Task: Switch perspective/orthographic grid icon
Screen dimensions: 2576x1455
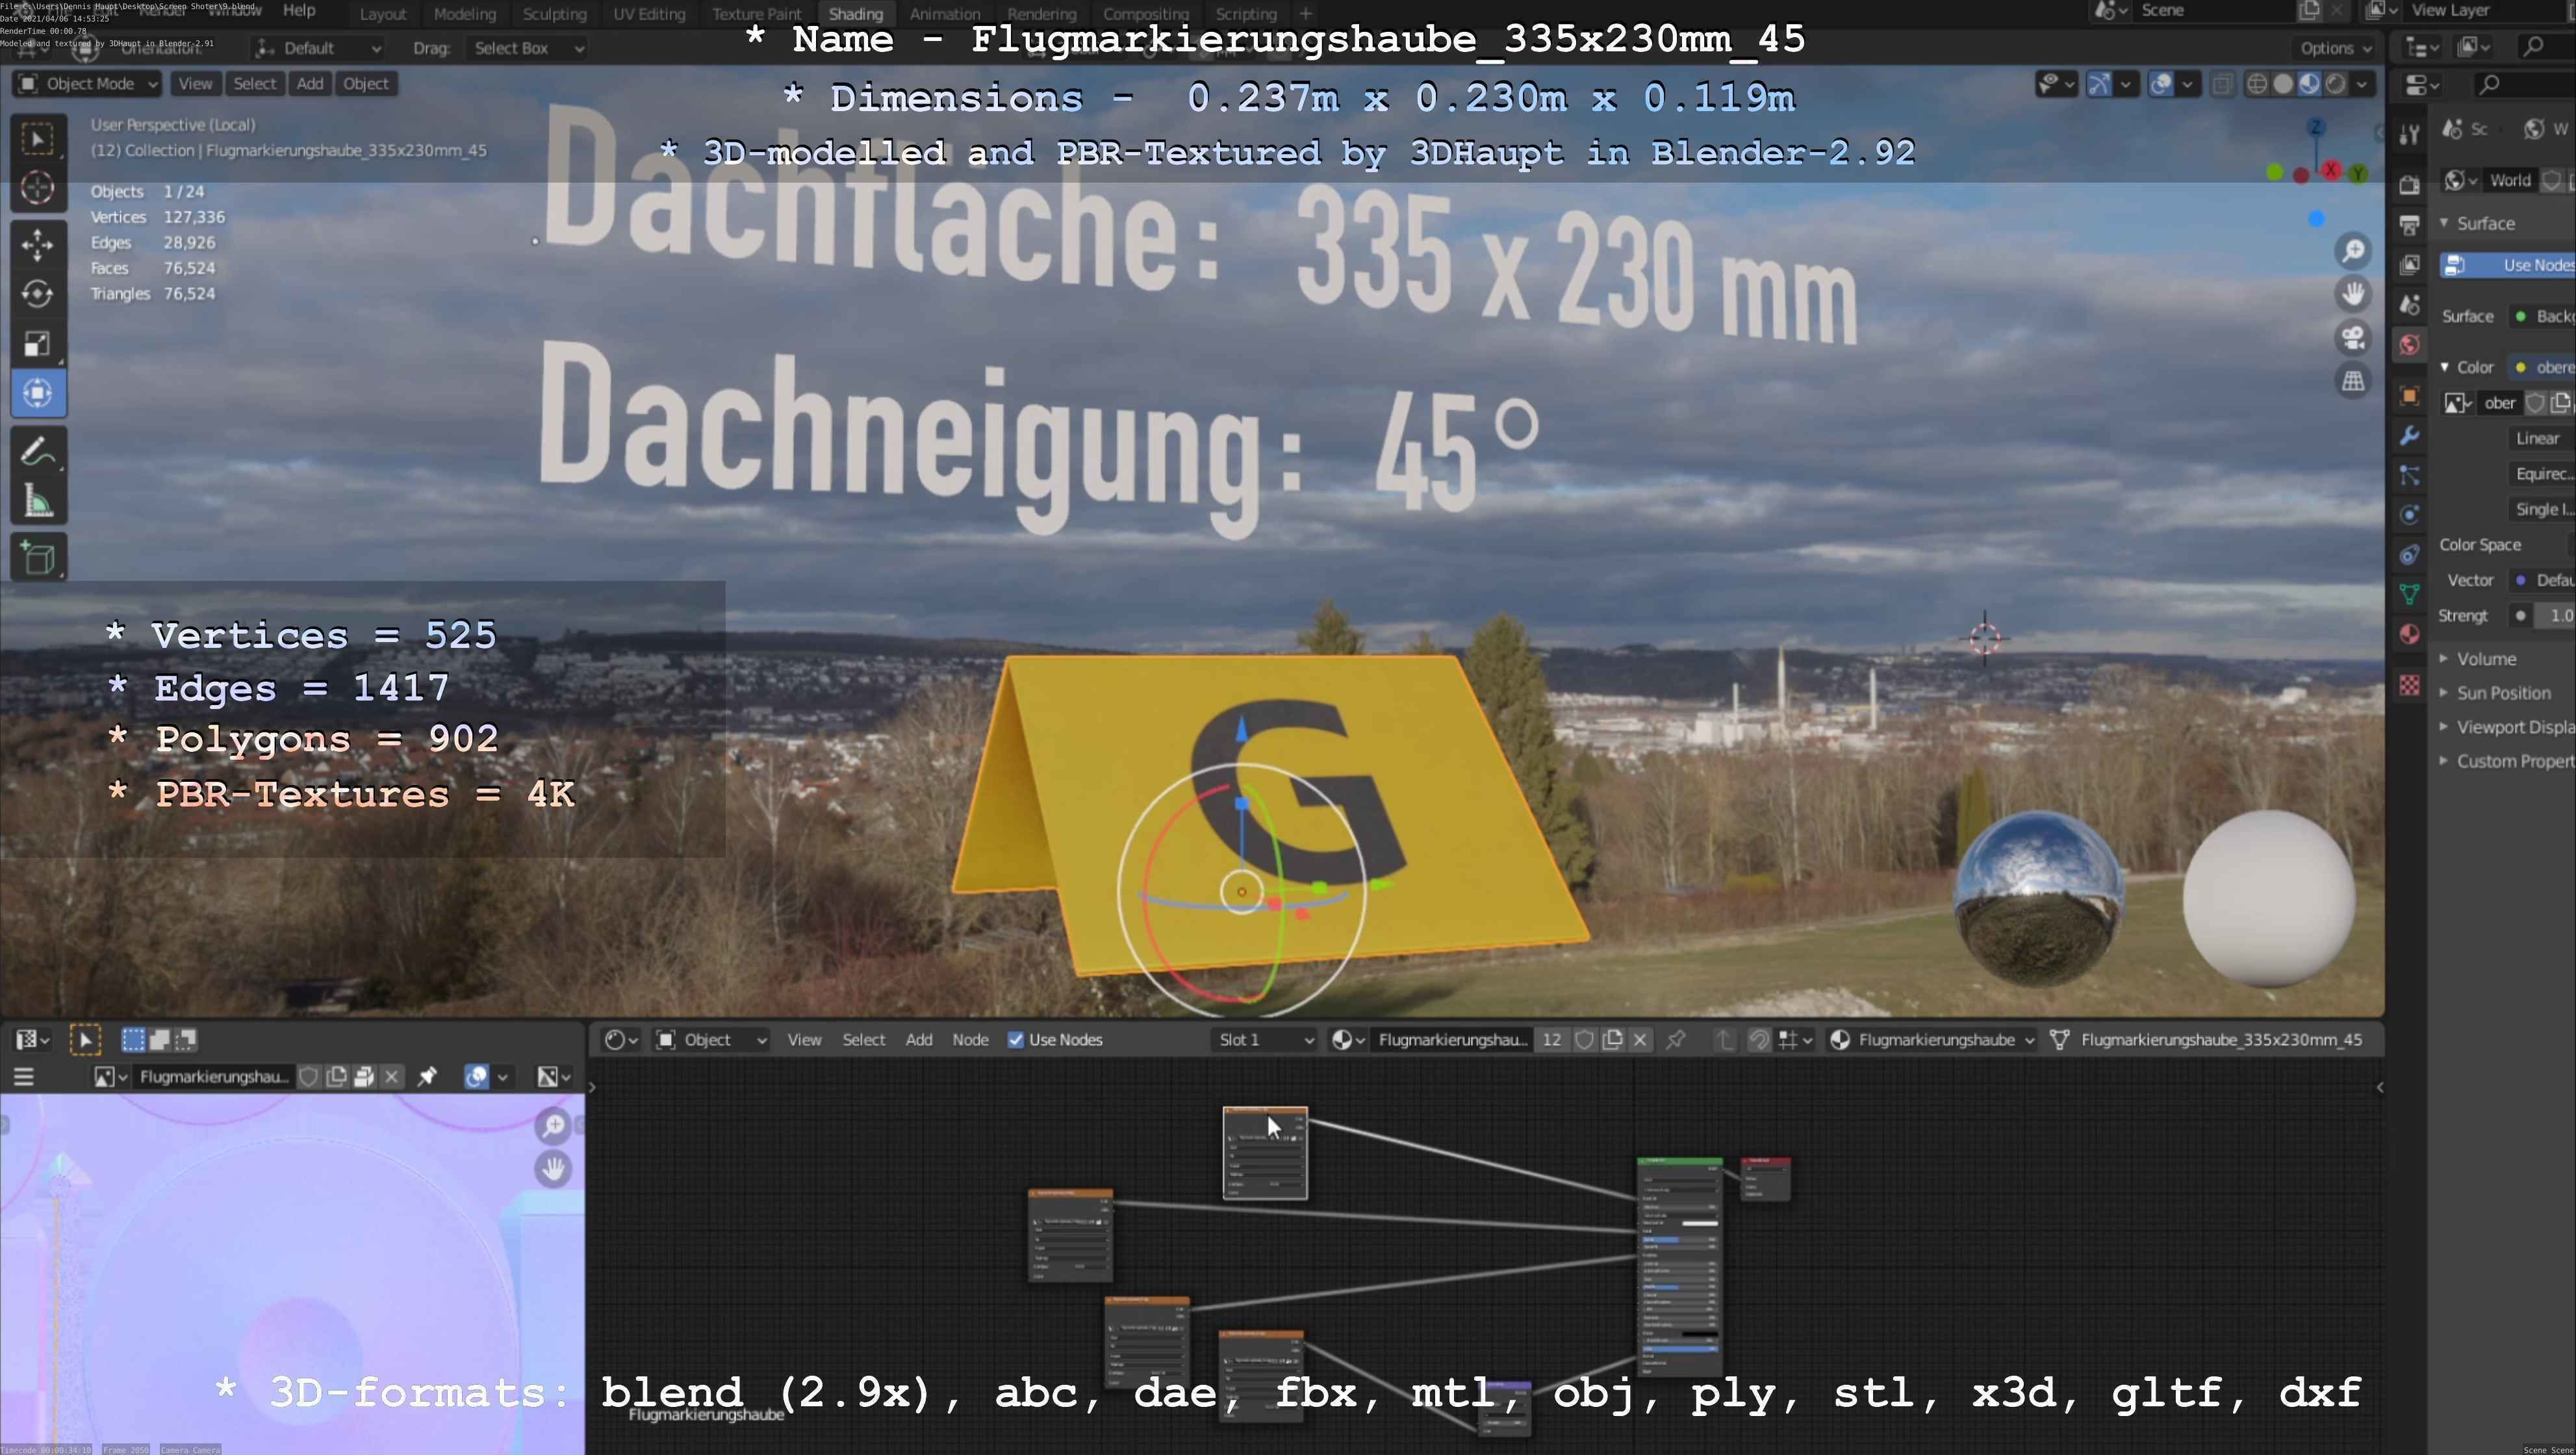Action: point(2353,381)
